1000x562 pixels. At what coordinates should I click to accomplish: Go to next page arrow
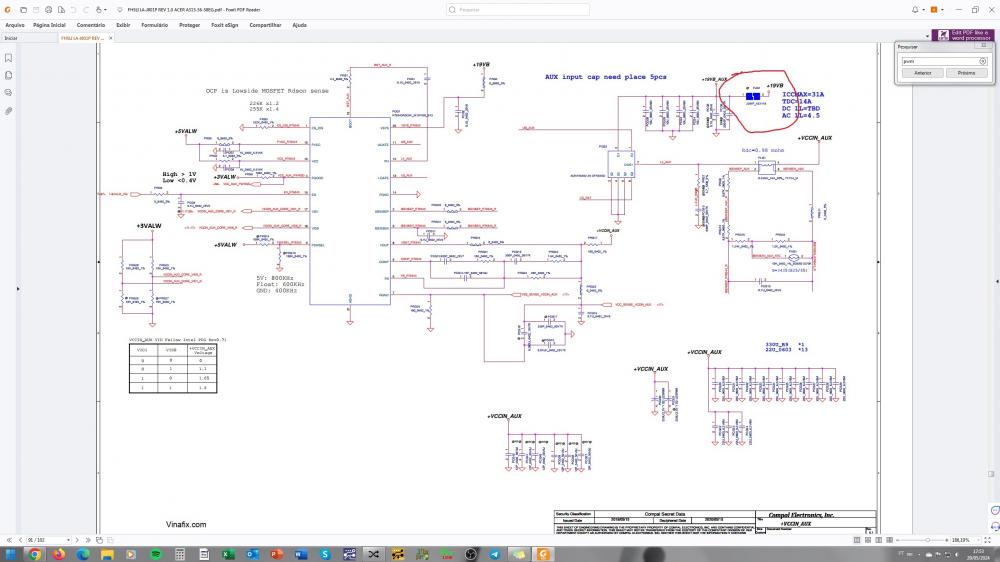click(x=77, y=540)
